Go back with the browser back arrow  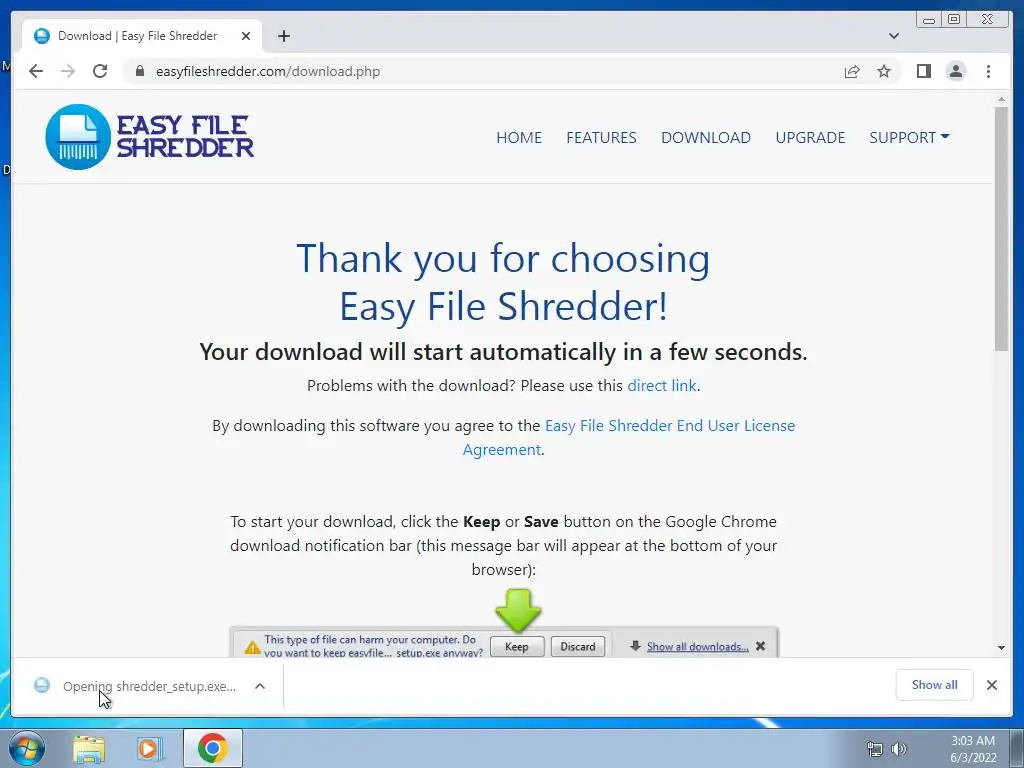(36, 71)
